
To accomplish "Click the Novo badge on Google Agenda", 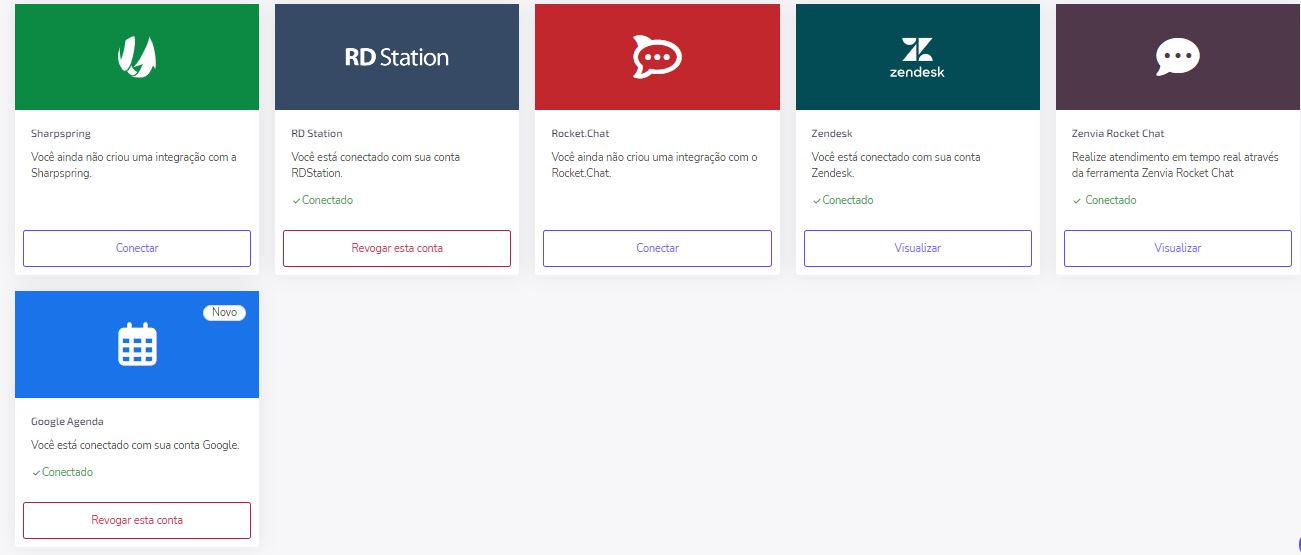I will [x=224, y=312].
